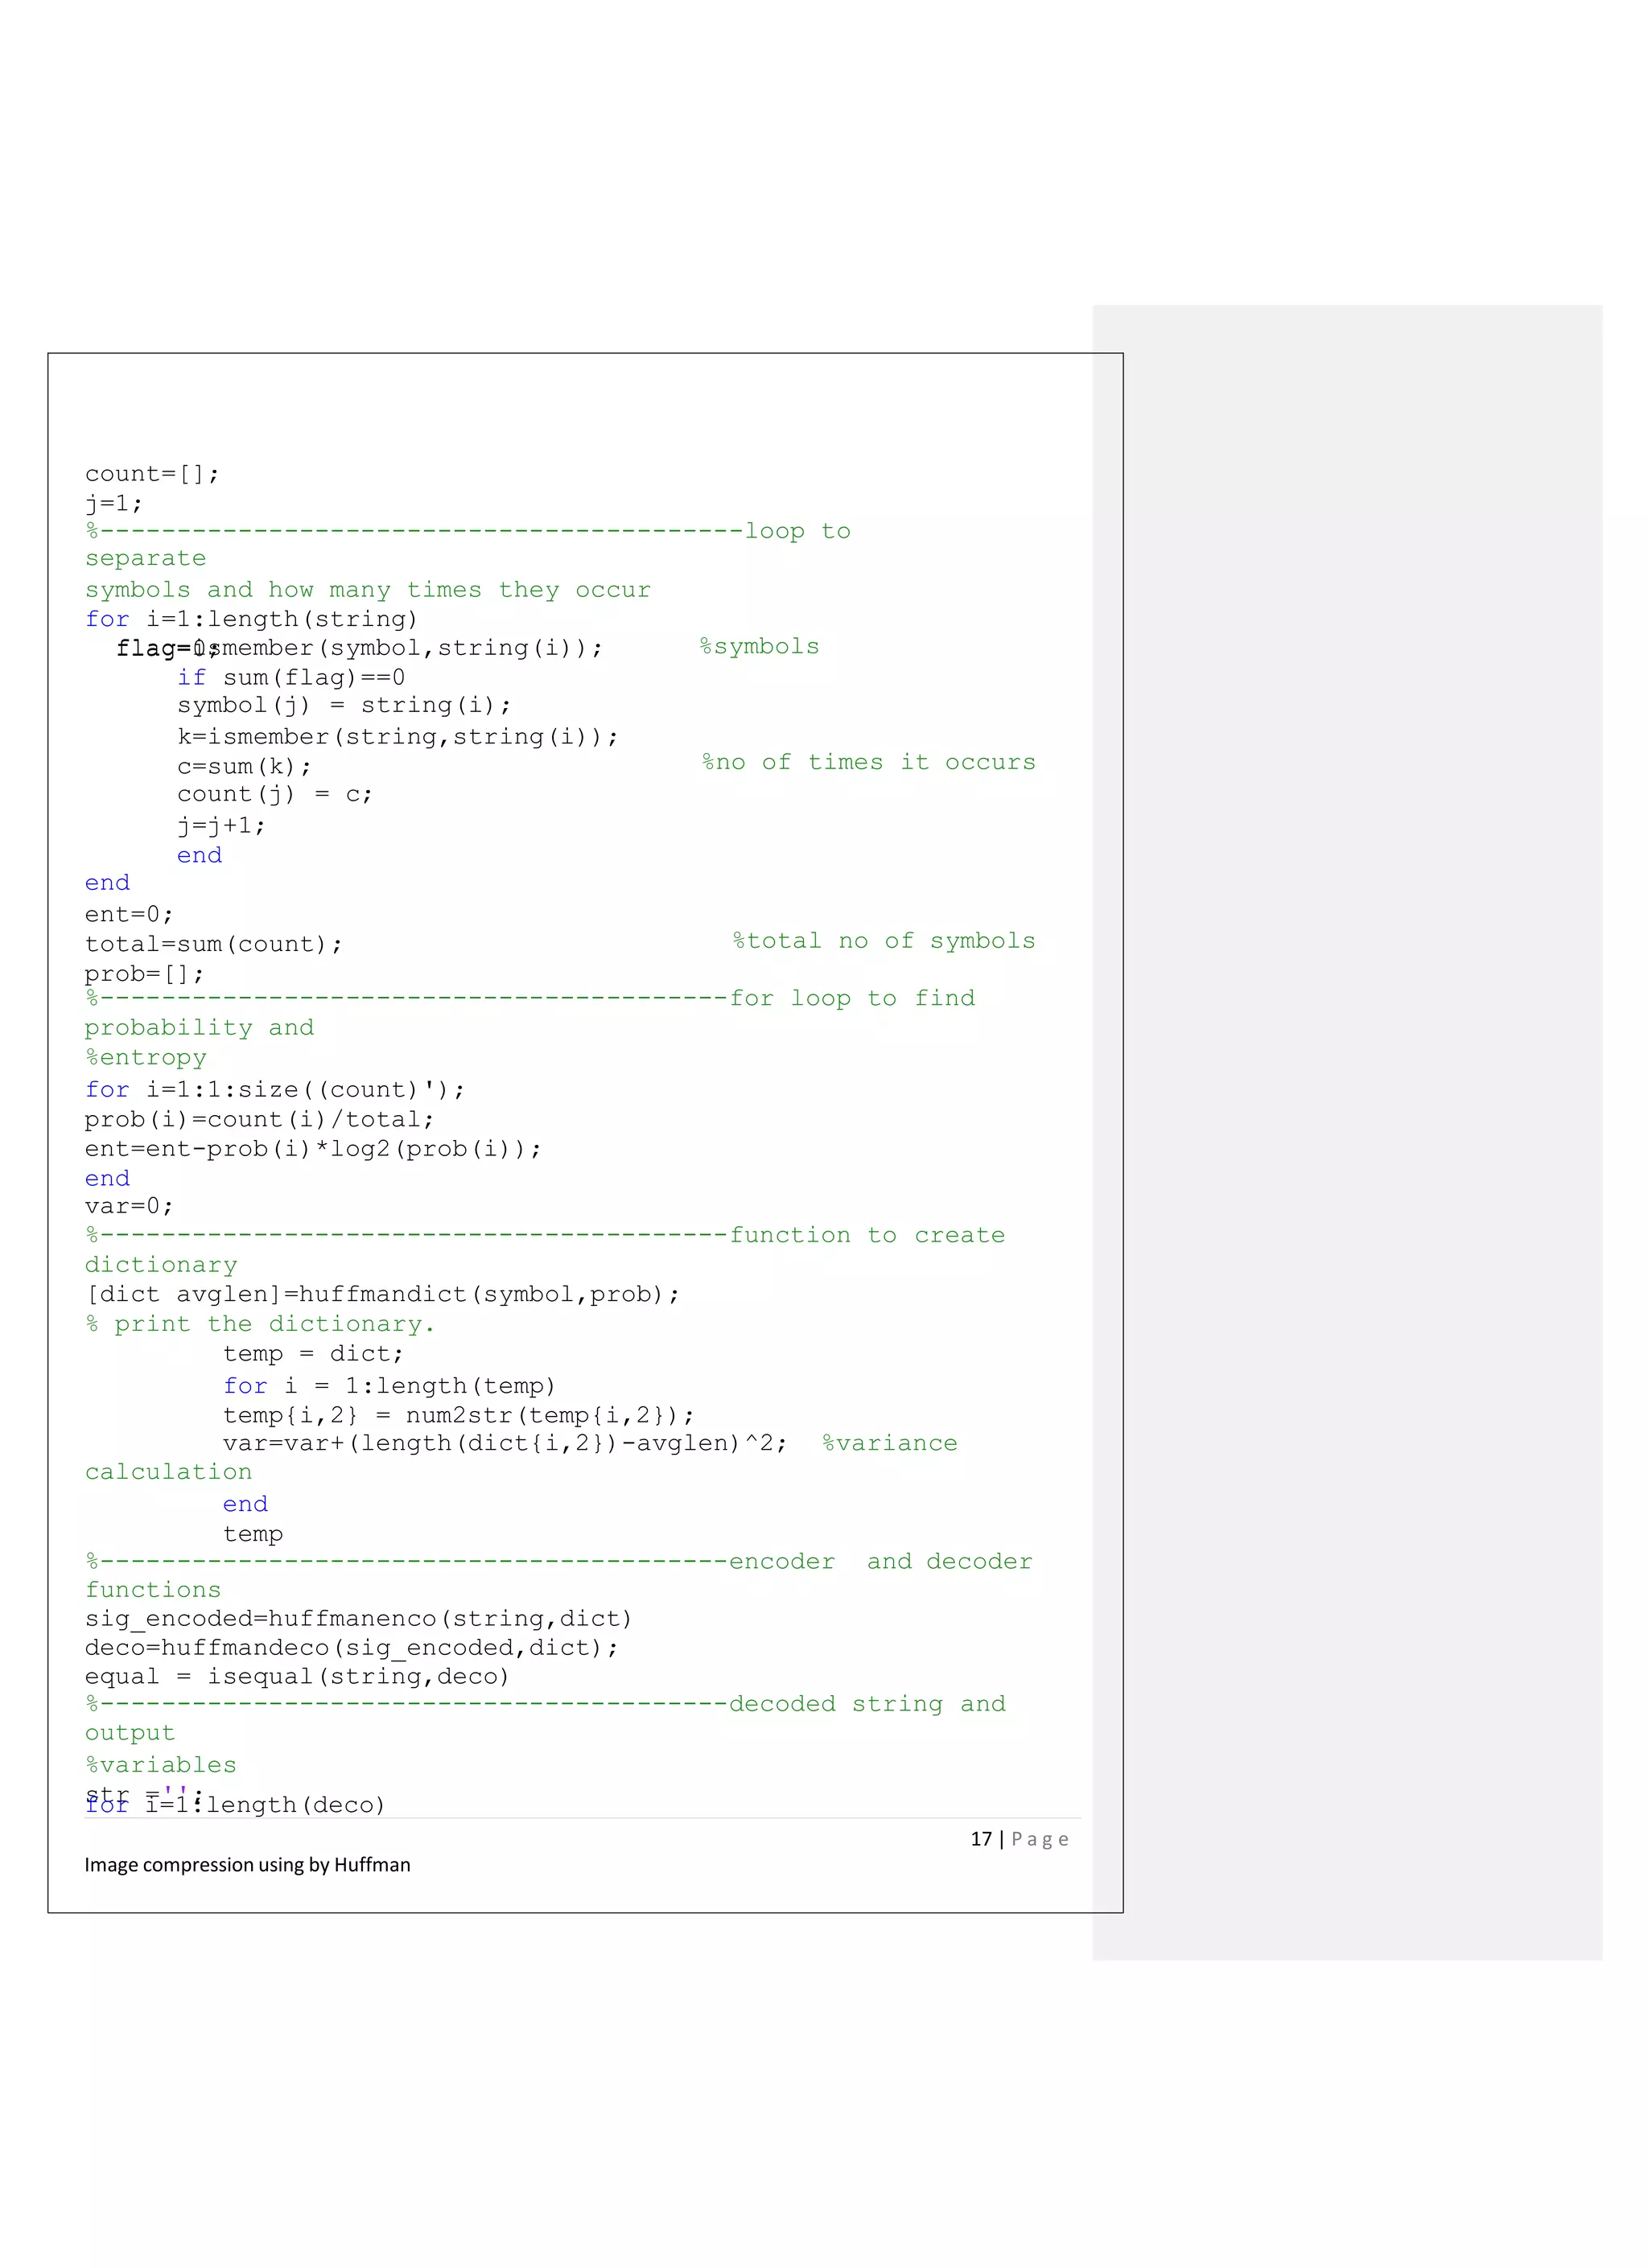Viewport: 1648px width, 2268px height.
Task: Click the line 'for i=1:1:size((count)');'
Action: [275, 1090]
